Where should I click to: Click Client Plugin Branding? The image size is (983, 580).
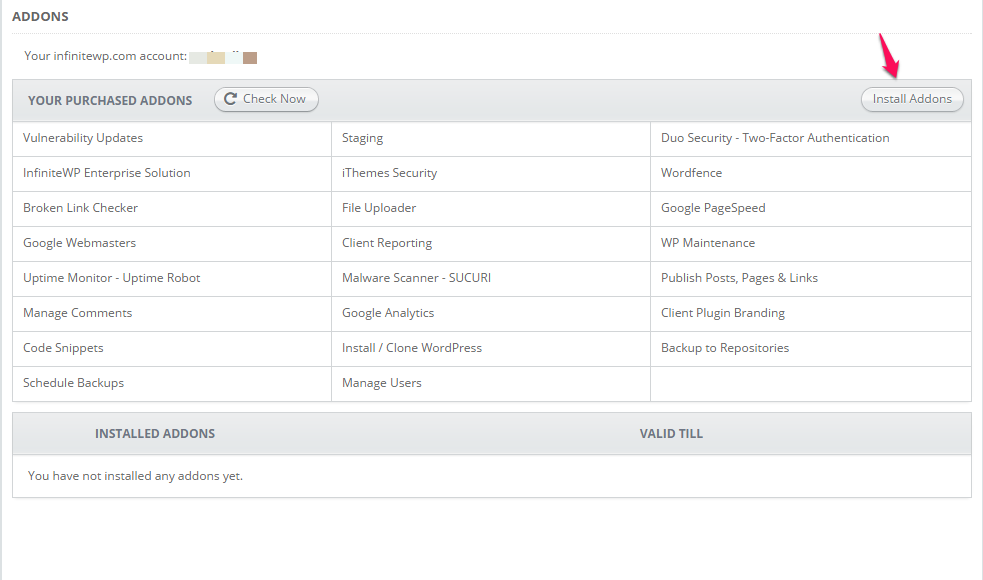click(723, 313)
